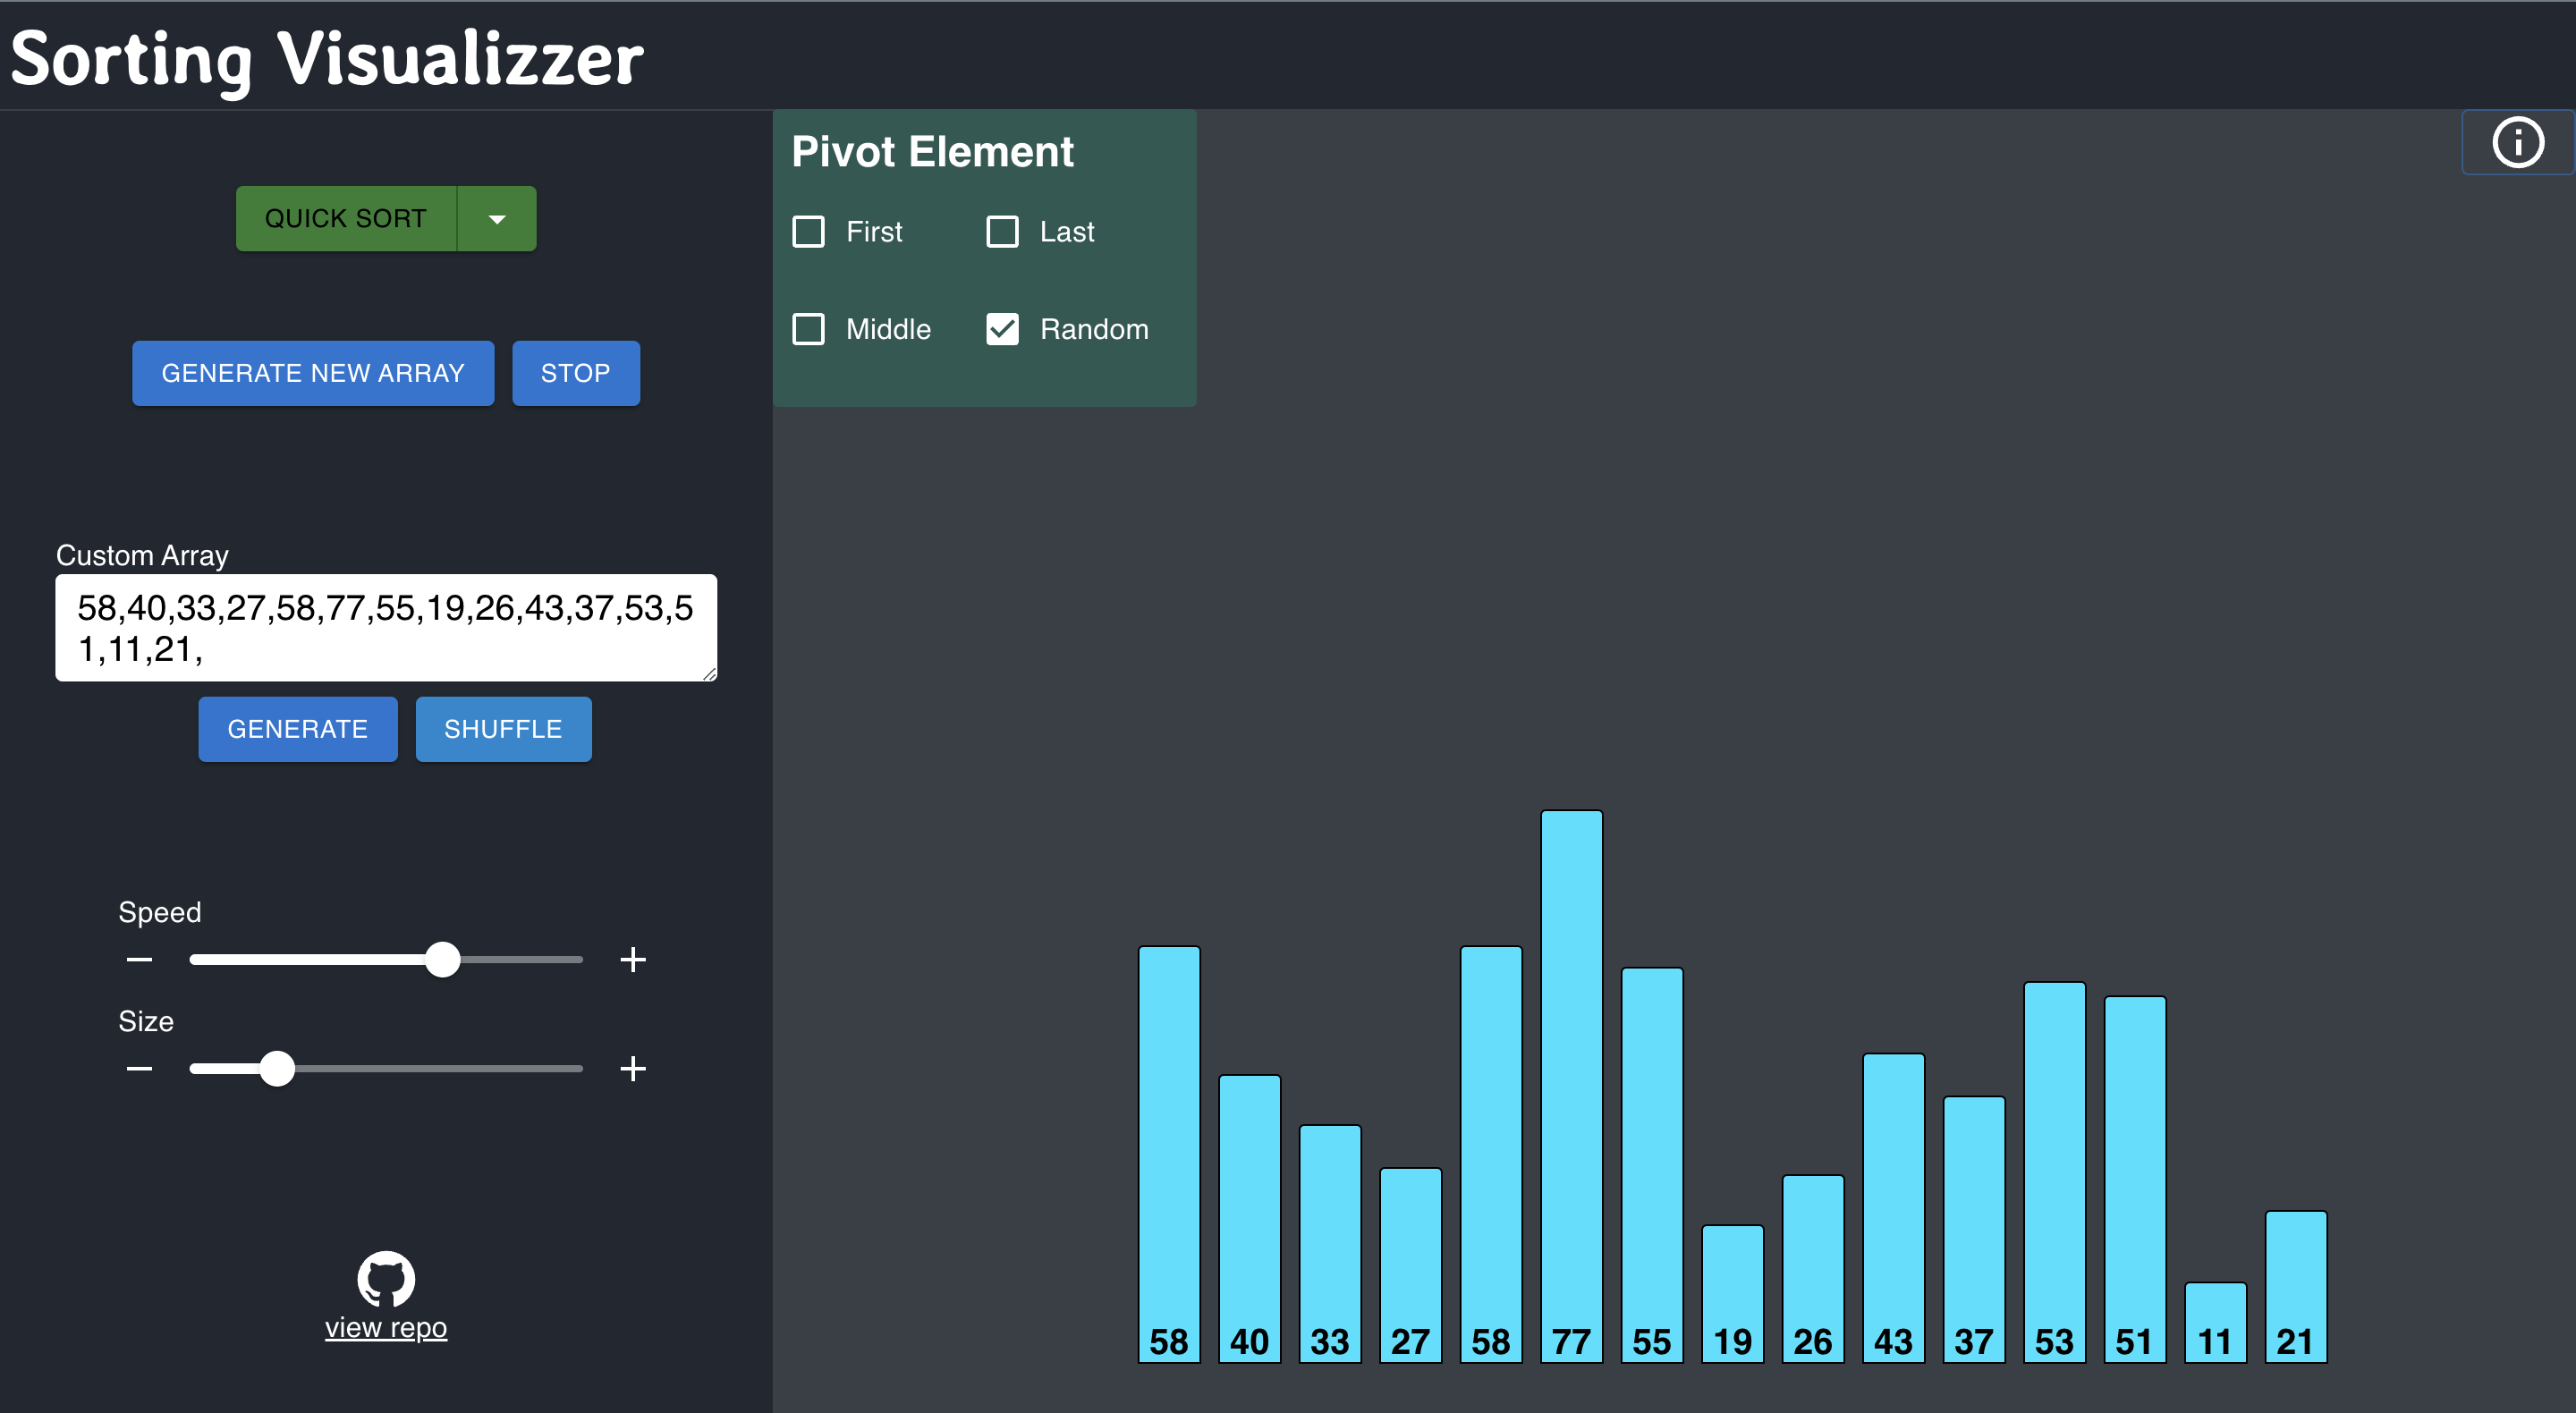Shuffle the custom array
Viewport: 2576px width, 1413px height.
click(503, 729)
